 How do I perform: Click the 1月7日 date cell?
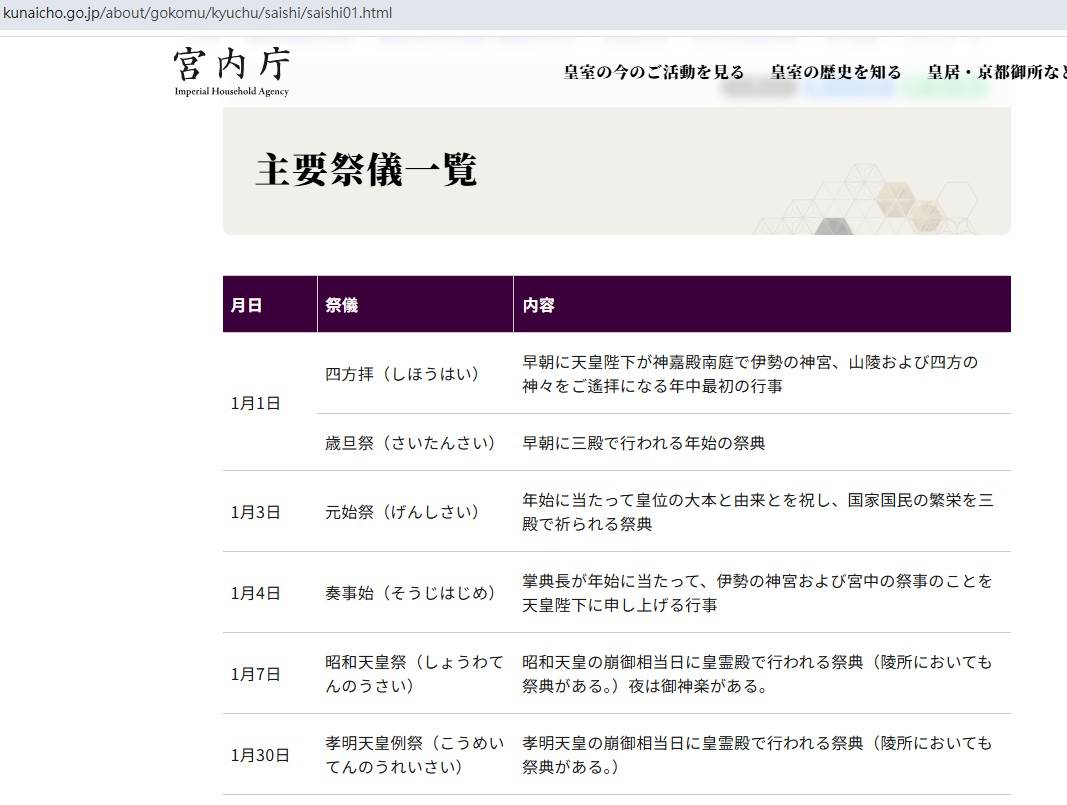click(x=255, y=674)
